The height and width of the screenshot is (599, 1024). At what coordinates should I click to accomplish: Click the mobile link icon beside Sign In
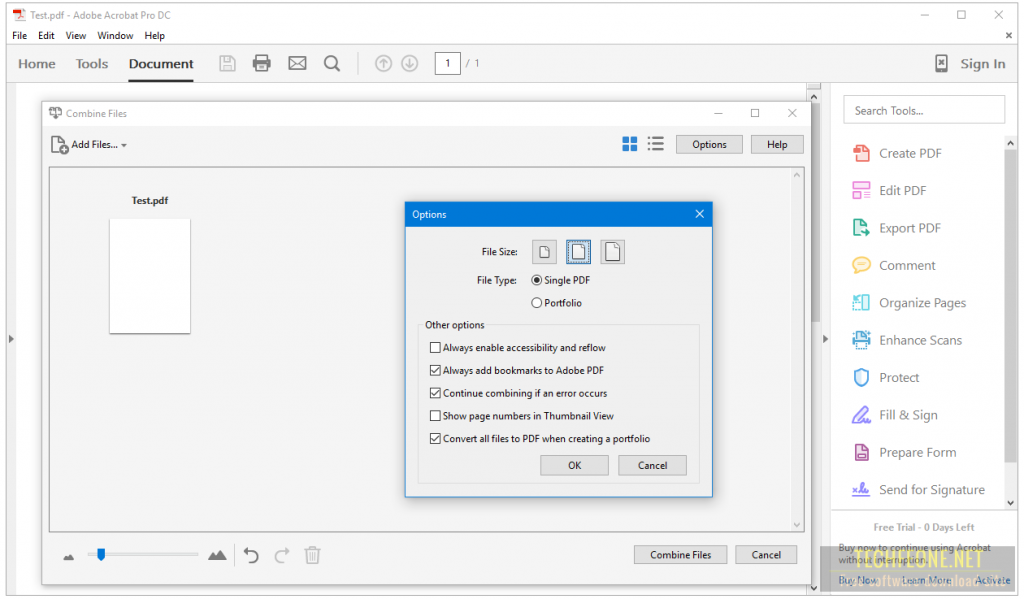941,63
